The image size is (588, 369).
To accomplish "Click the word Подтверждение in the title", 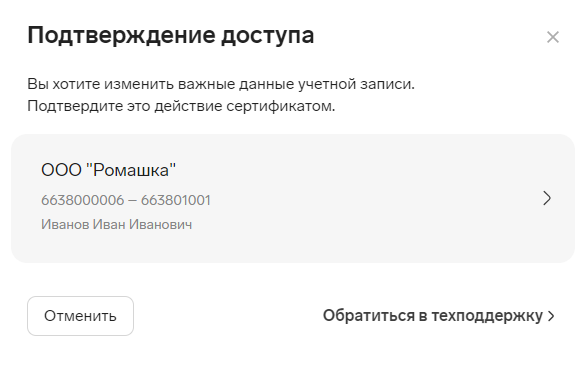I will [x=121, y=36].
